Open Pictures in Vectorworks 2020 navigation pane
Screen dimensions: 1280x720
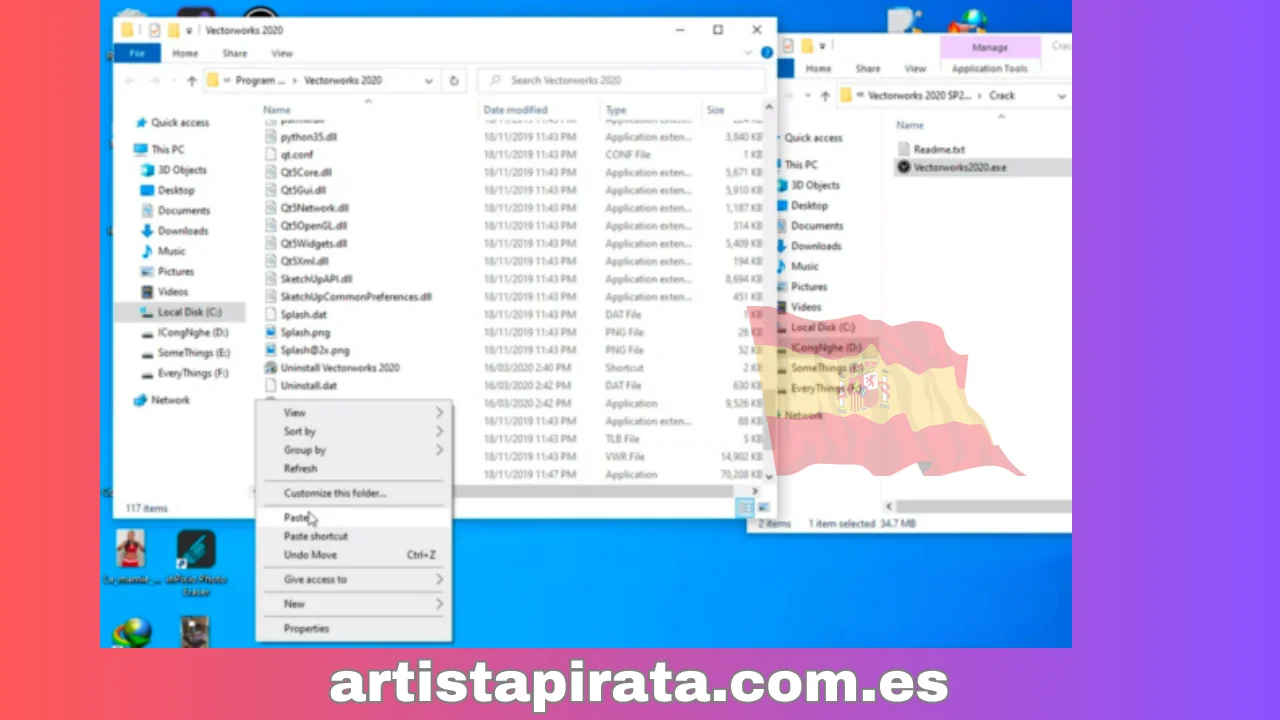coord(167,272)
